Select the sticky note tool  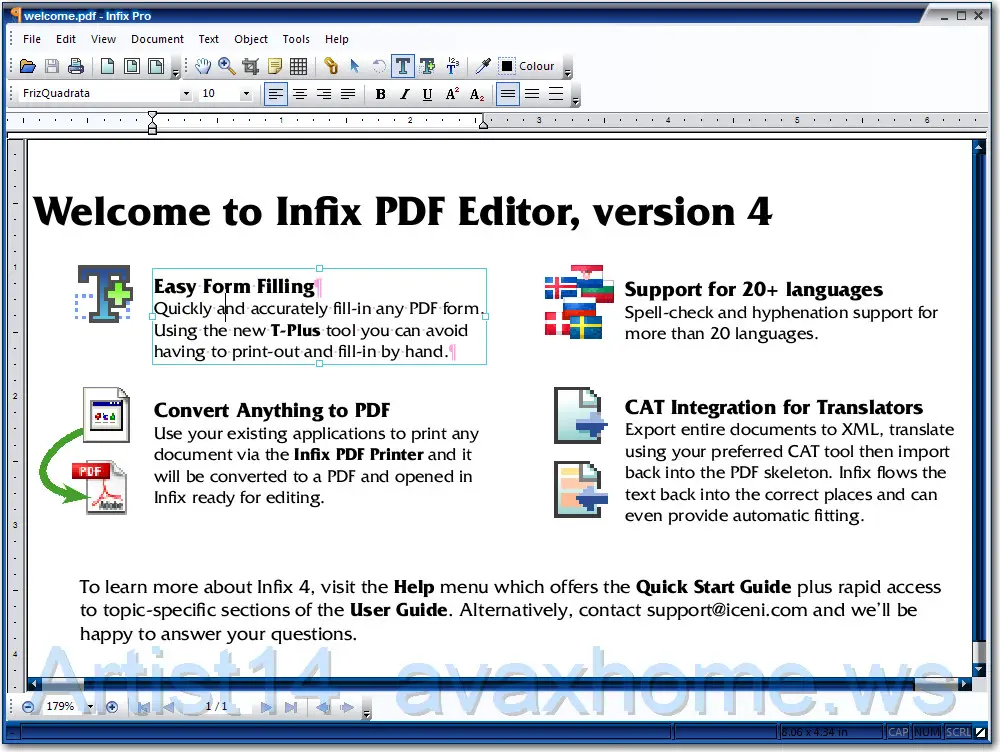[x=275, y=66]
